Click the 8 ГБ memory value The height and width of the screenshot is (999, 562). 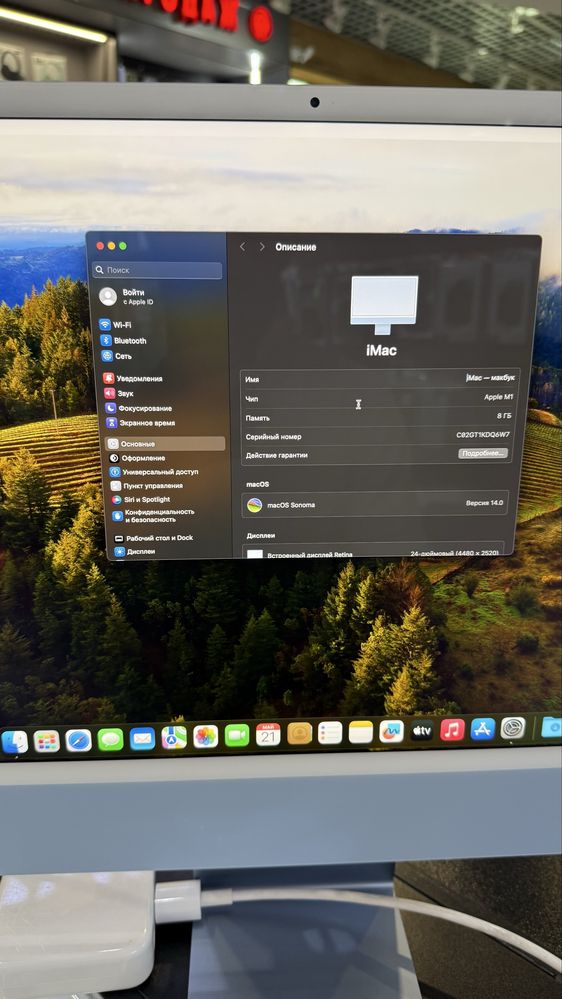(504, 415)
